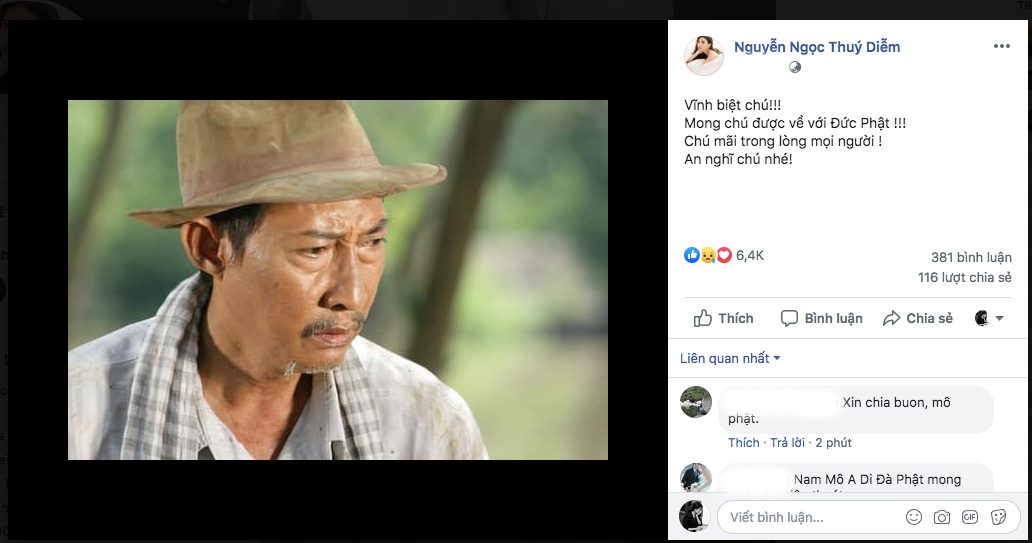This screenshot has height=543, width=1032.
Task: Click the Thích thumbs-up button
Action: [x=723, y=318]
